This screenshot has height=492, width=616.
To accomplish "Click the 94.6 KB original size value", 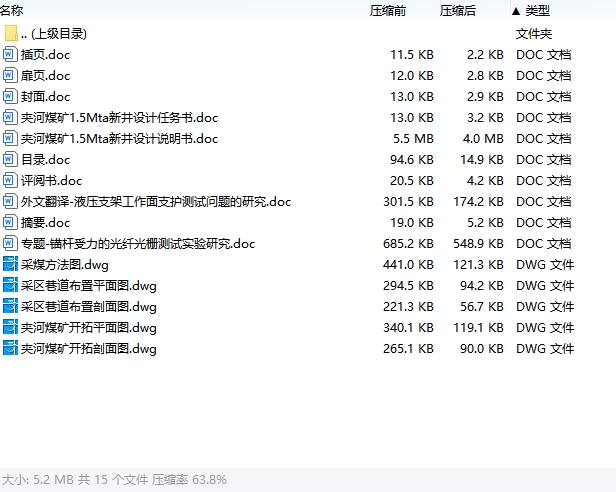I will (x=412, y=160).
